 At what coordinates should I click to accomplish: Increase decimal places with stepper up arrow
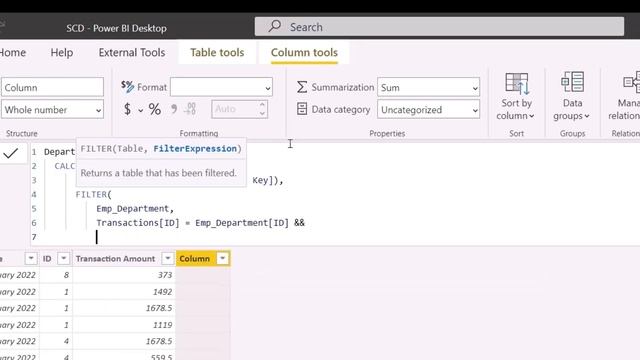point(262,104)
